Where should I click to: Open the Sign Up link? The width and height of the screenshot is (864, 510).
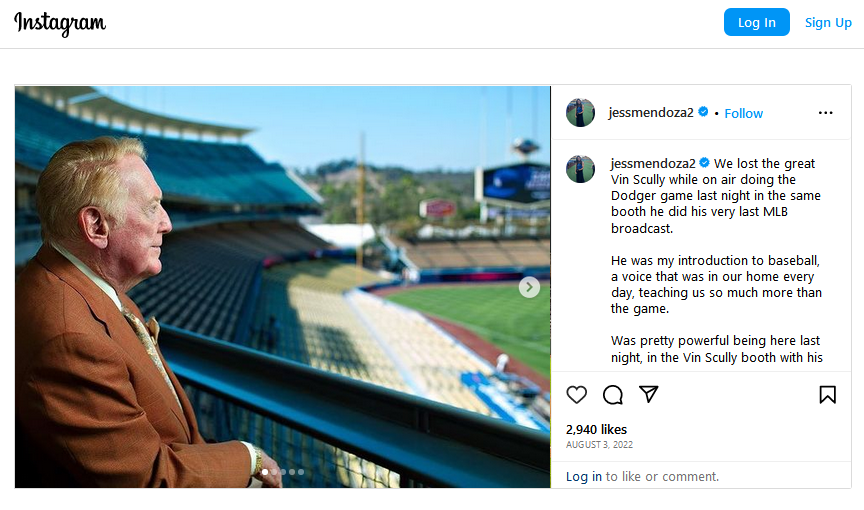pyautogui.click(x=828, y=22)
